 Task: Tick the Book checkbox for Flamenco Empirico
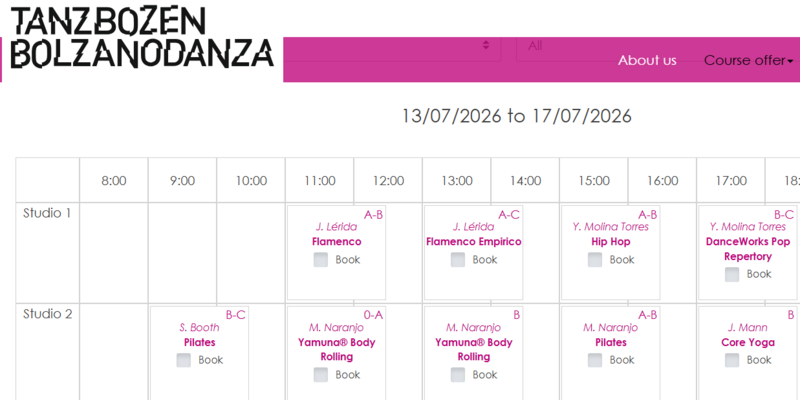(458, 260)
